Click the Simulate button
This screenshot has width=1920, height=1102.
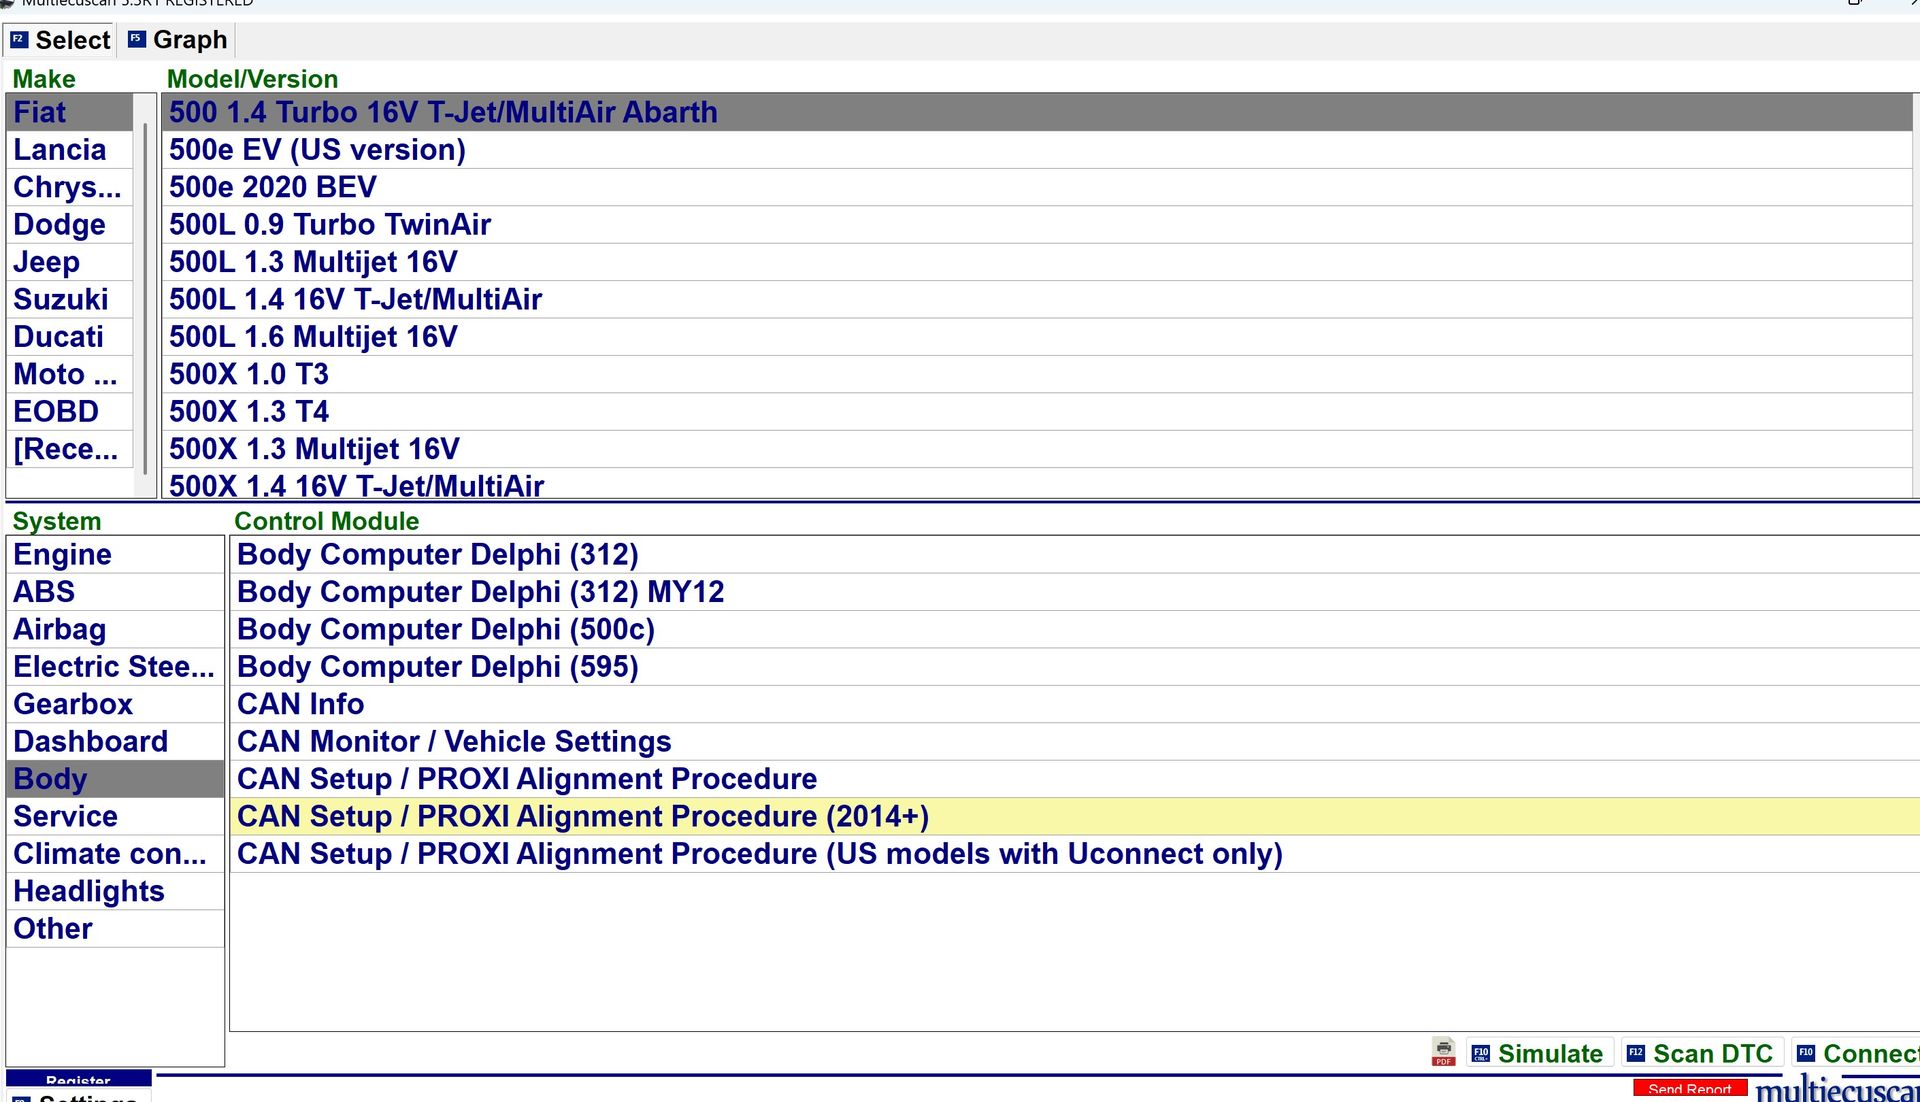pos(1538,1053)
